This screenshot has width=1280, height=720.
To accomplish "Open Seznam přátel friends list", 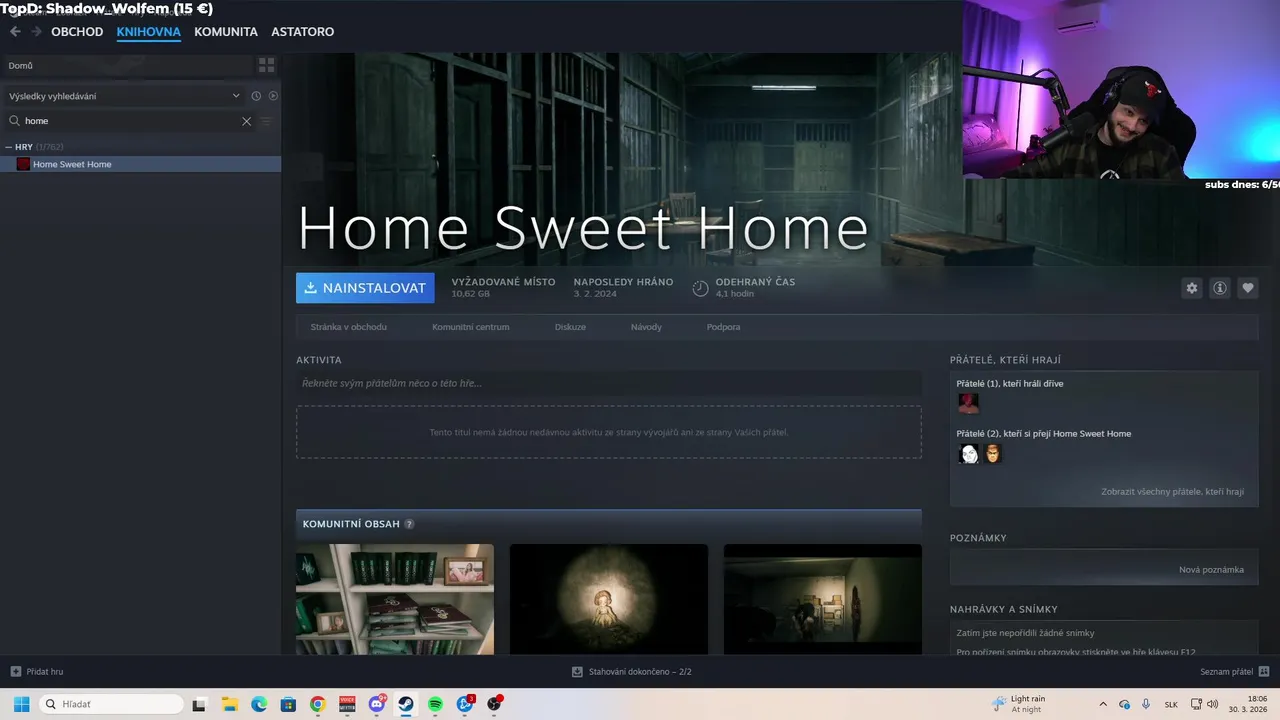I will pos(1234,672).
